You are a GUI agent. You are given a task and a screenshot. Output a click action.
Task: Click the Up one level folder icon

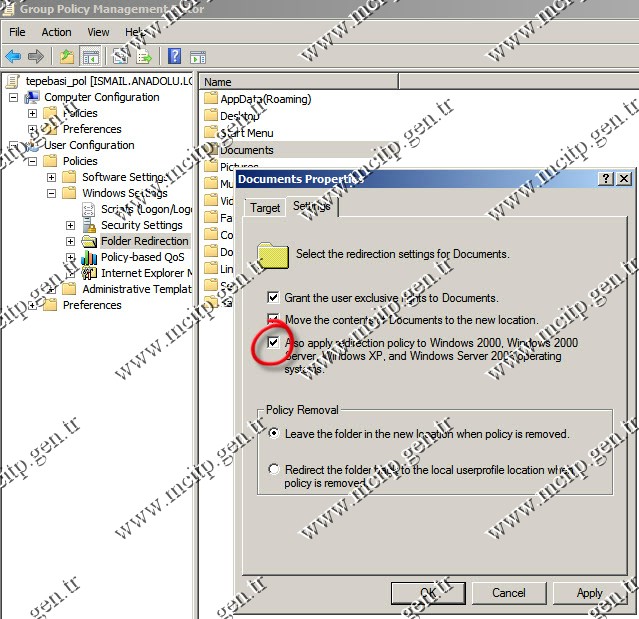(x=66, y=56)
